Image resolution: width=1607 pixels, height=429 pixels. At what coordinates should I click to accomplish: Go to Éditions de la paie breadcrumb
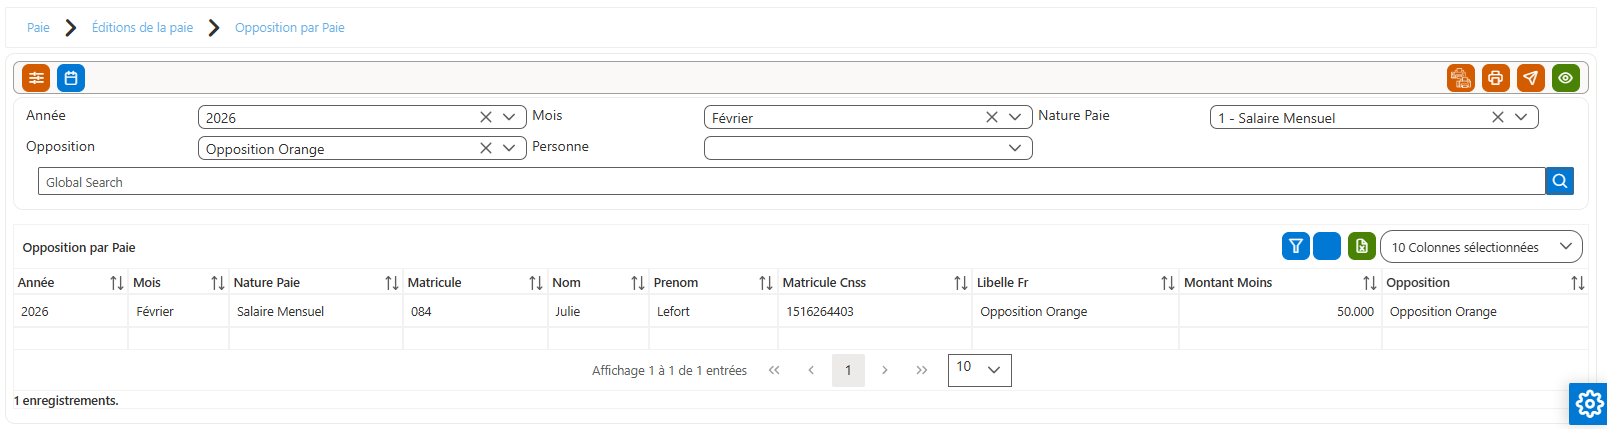click(143, 27)
